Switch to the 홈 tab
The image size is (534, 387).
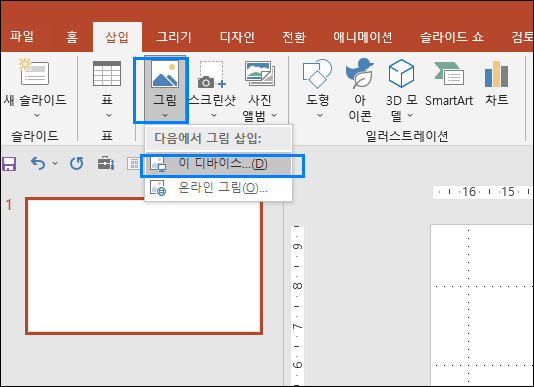72,36
